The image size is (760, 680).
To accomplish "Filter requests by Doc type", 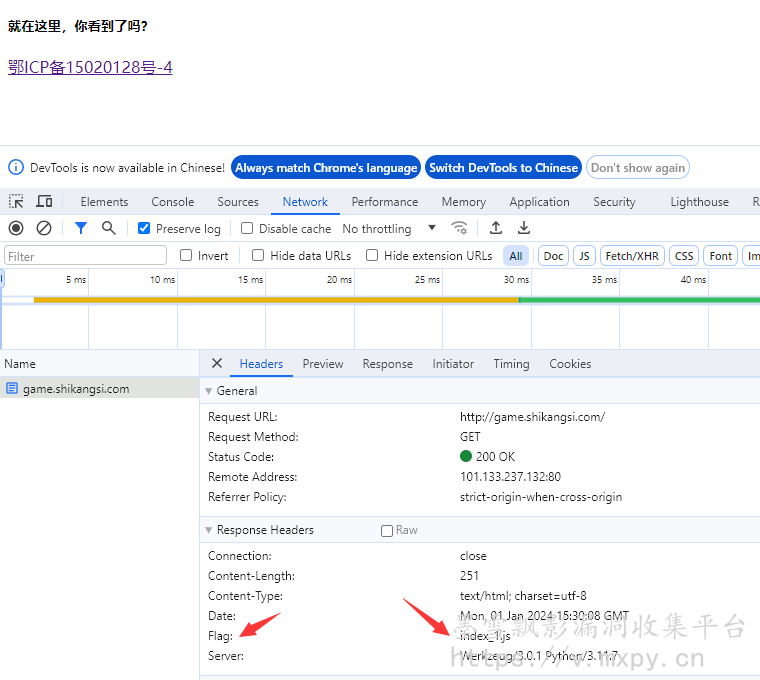I will [x=553, y=255].
